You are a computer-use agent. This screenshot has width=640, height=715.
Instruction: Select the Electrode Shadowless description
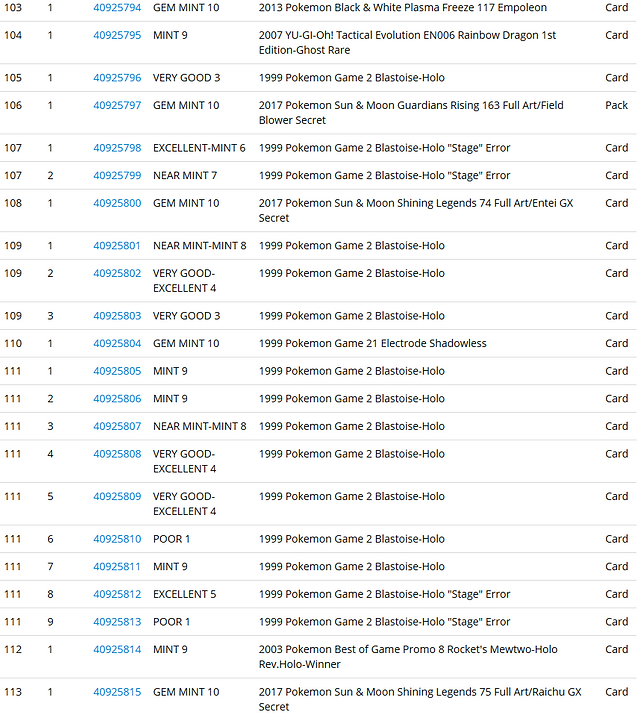pyautogui.click(x=372, y=343)
